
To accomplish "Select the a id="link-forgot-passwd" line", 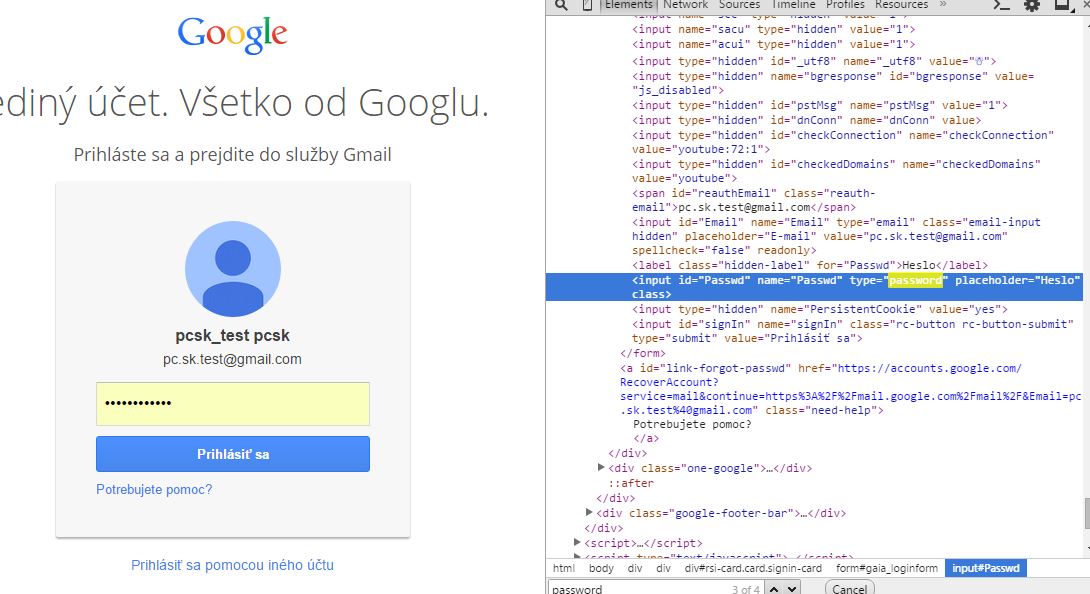I will tap(850, 390).
